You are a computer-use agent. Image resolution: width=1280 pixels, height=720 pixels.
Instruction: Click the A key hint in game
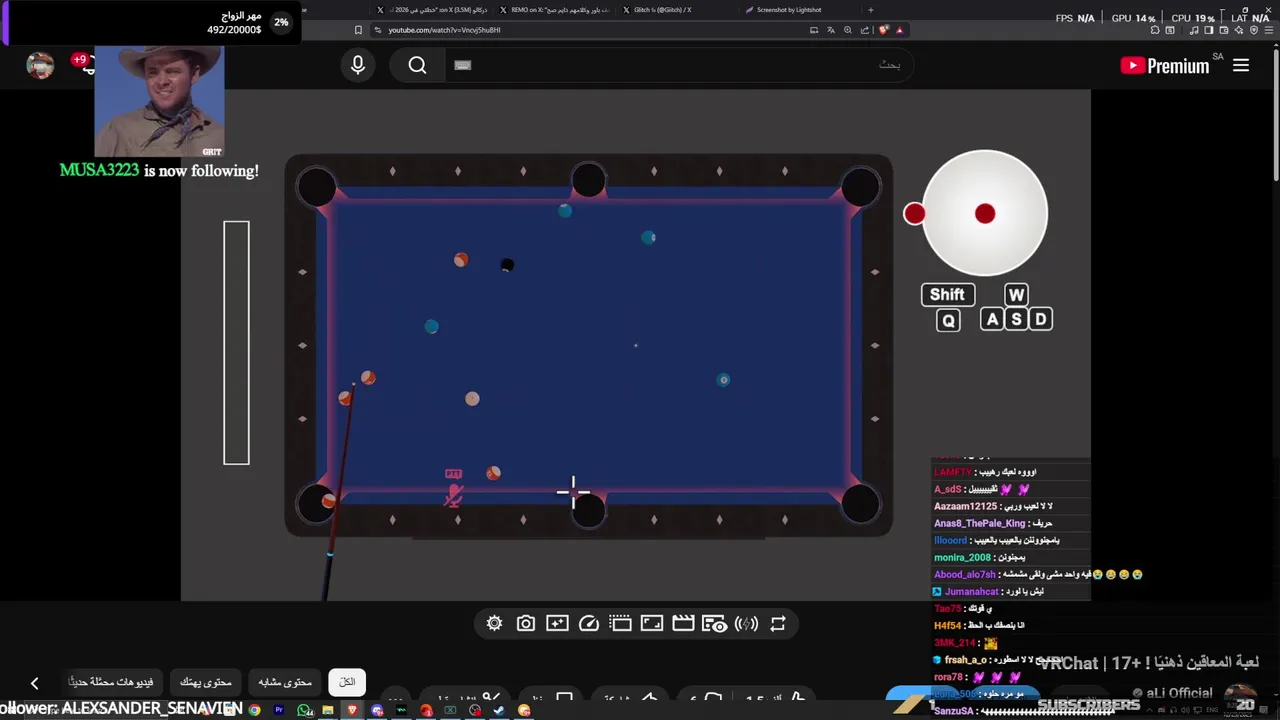(x=992, y=319)
